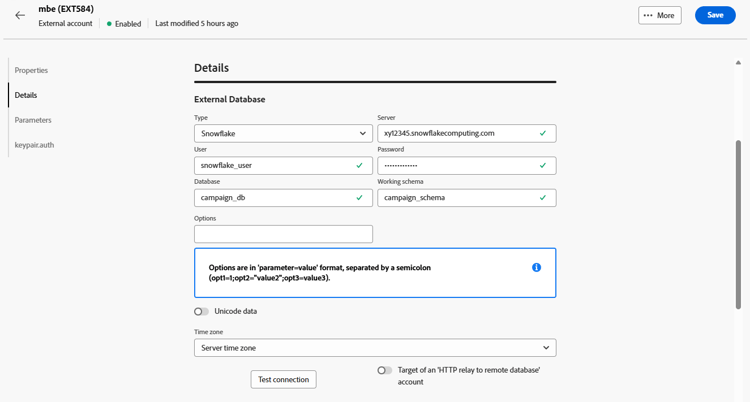
Task: Click the blue info icon in options hint
Action: [536, 268]
